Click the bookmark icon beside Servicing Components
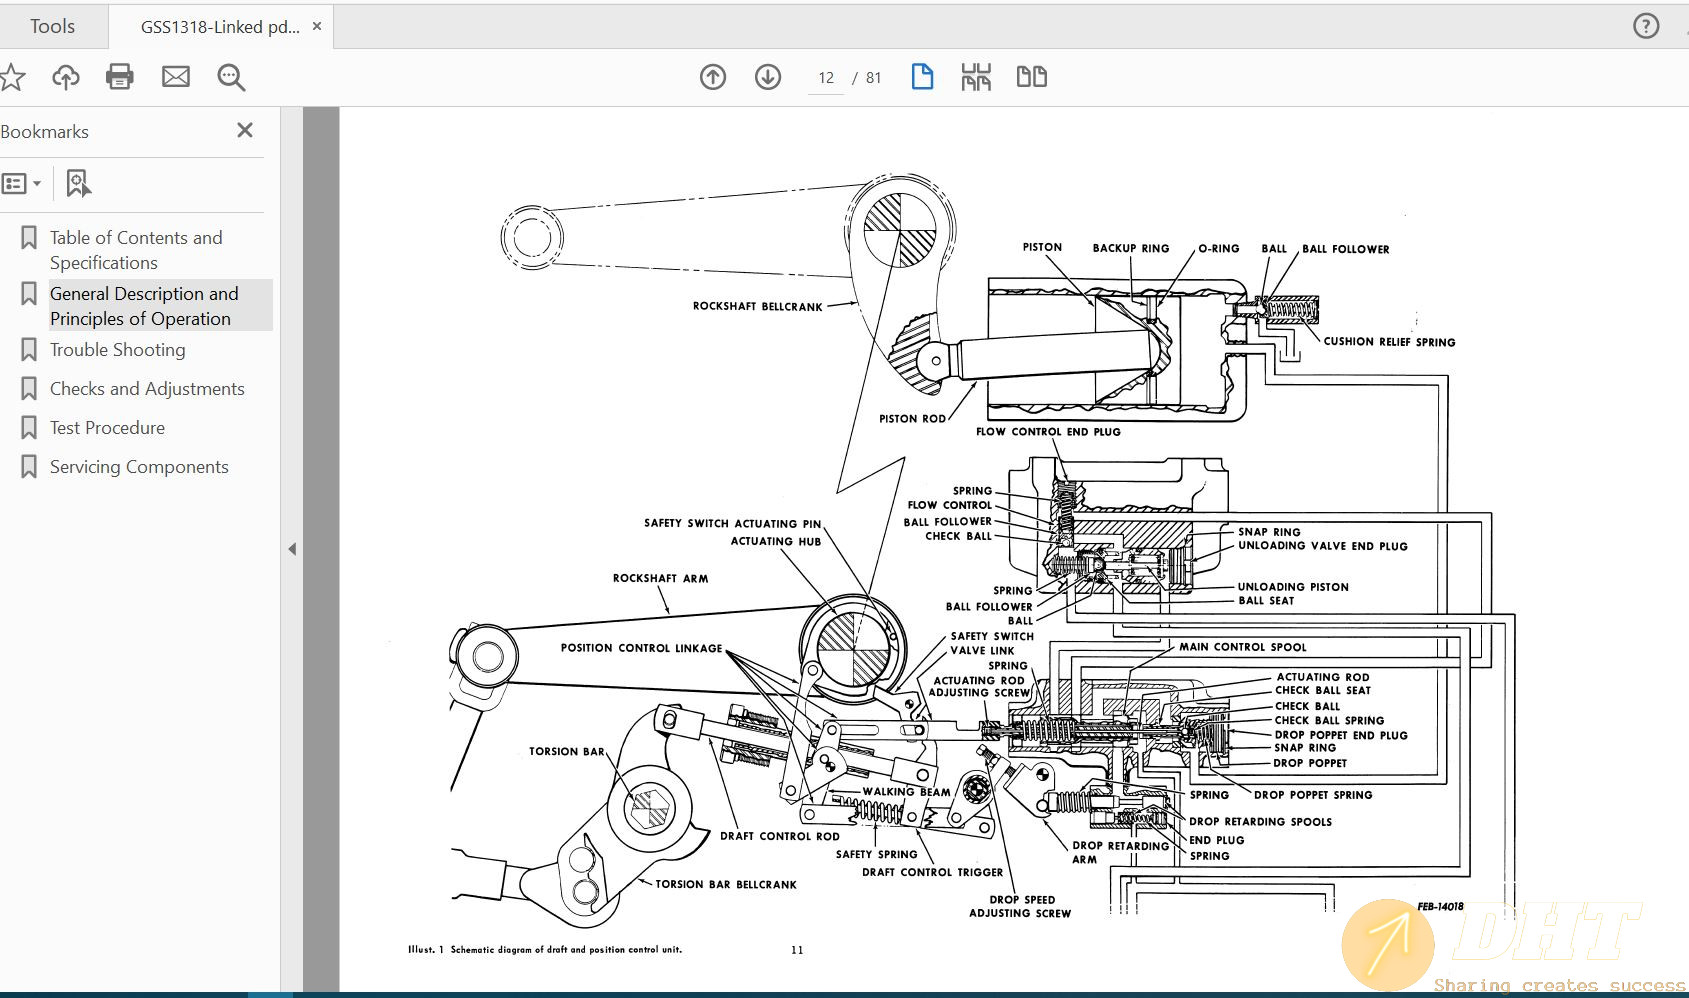 click(x=29, y=467)
